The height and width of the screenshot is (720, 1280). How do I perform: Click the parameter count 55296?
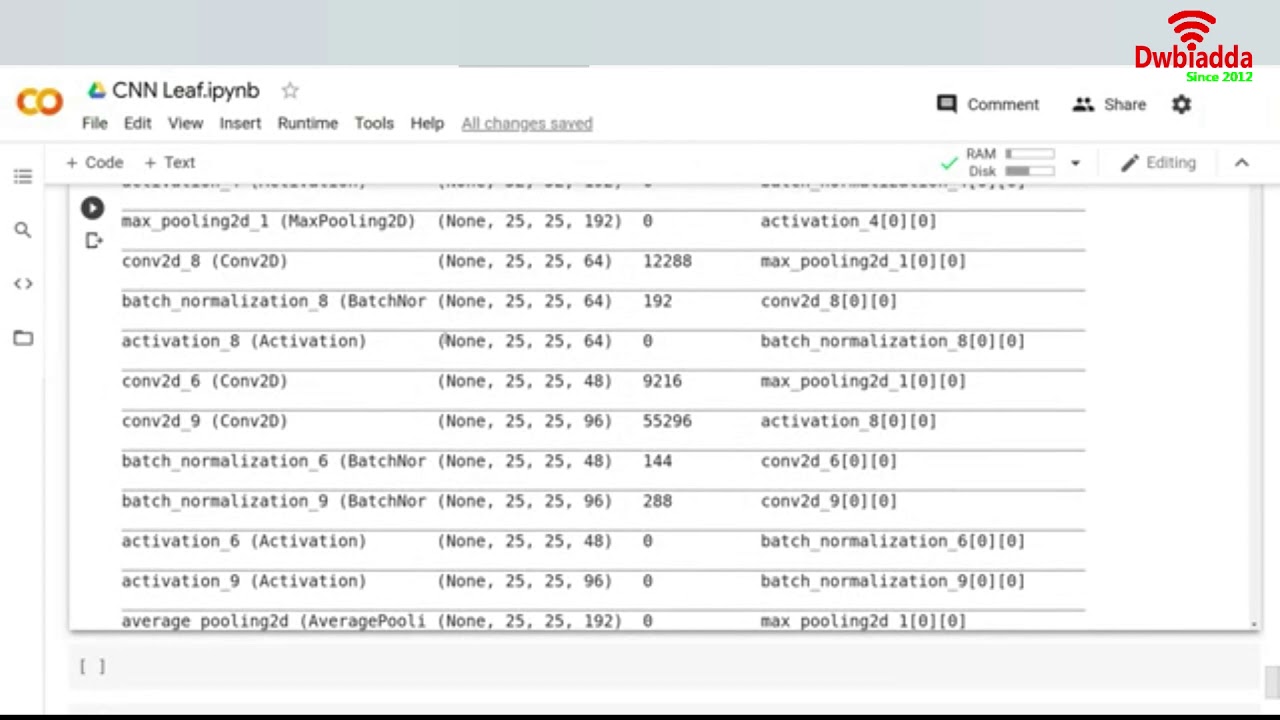[667, 421]
